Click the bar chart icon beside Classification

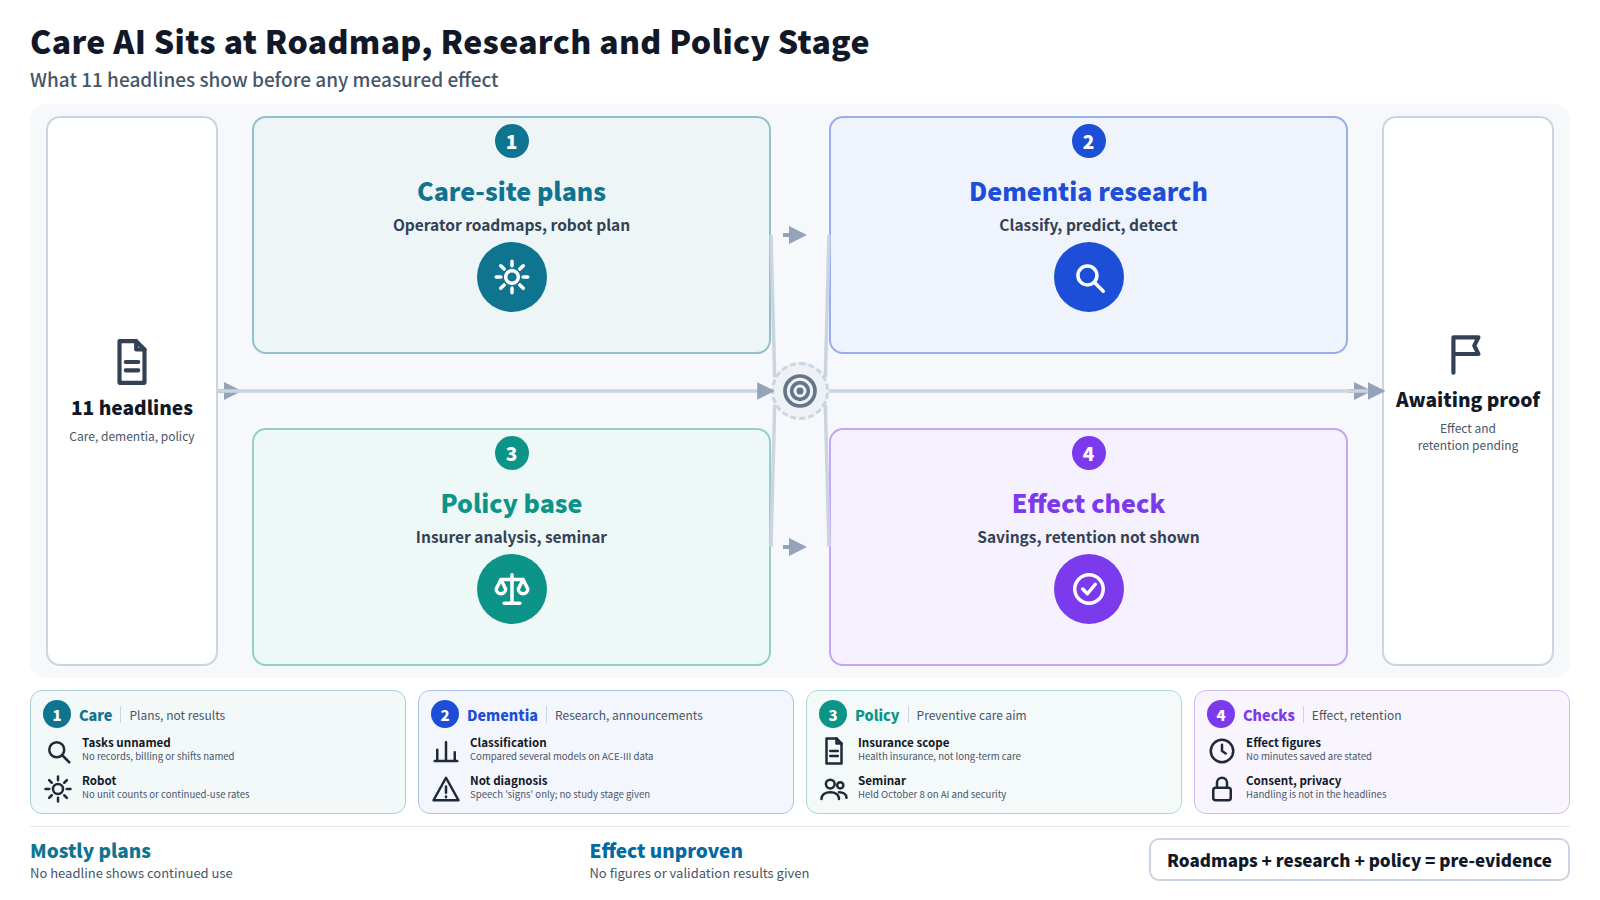click(446, 751)
